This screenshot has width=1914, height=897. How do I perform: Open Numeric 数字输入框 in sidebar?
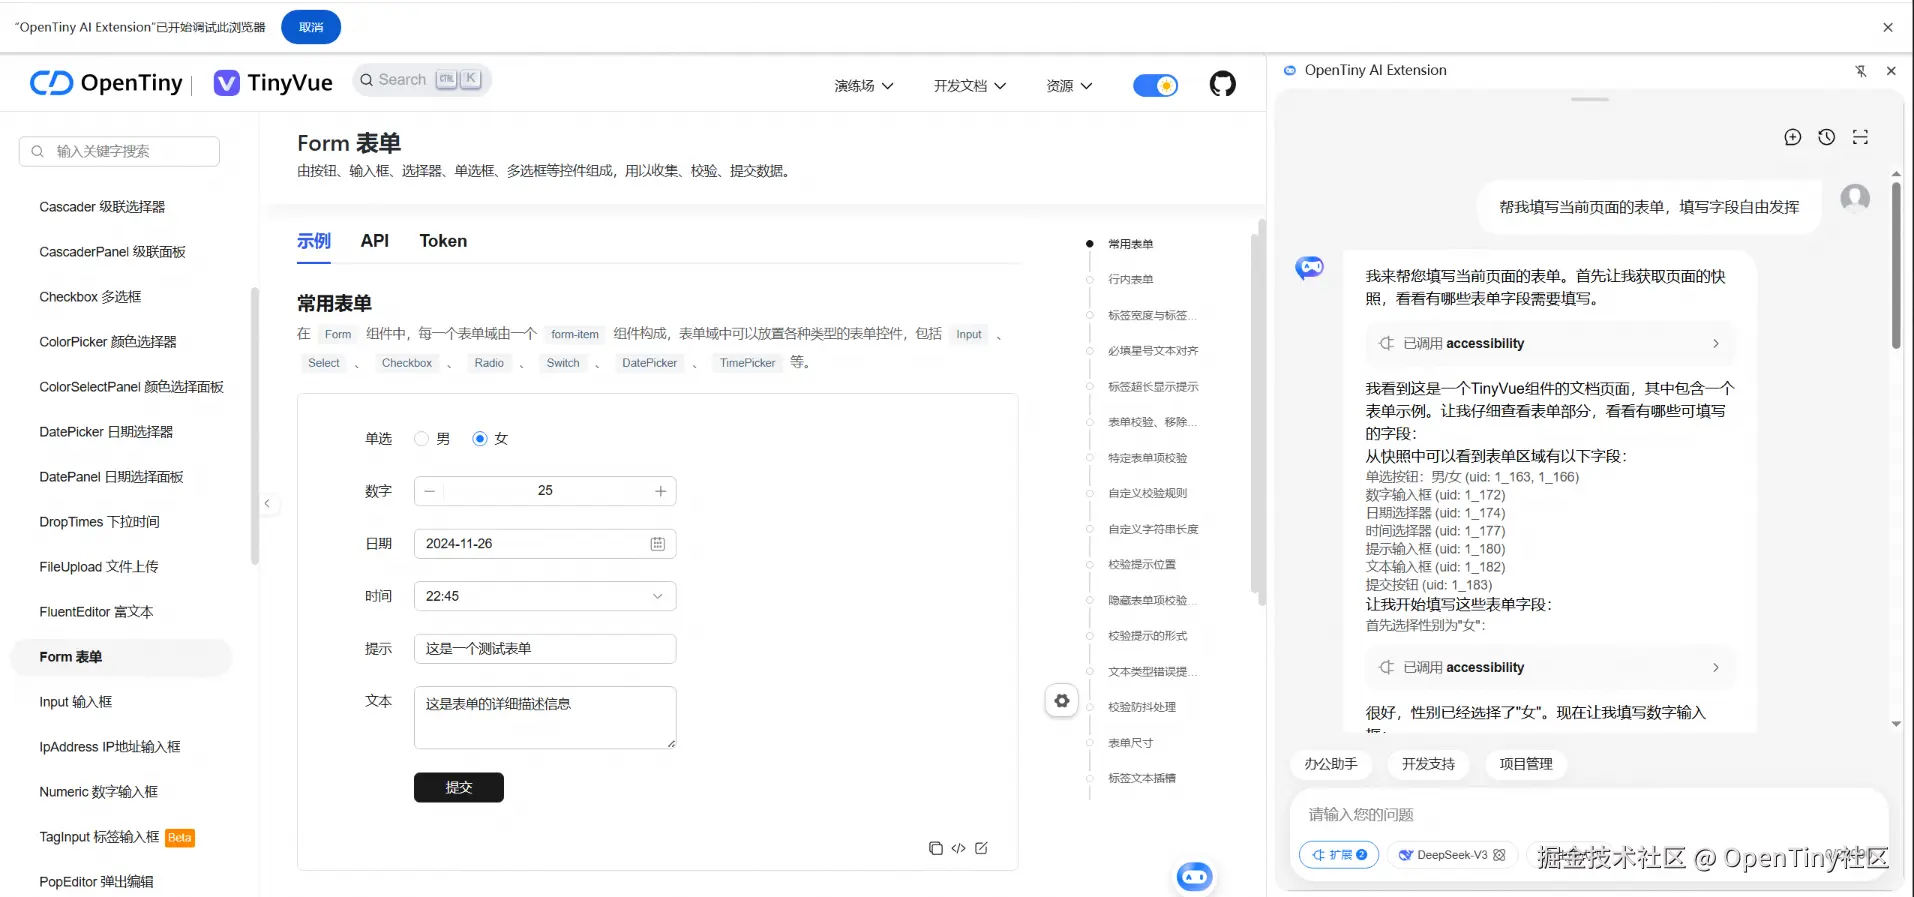(x=99, y=792)
